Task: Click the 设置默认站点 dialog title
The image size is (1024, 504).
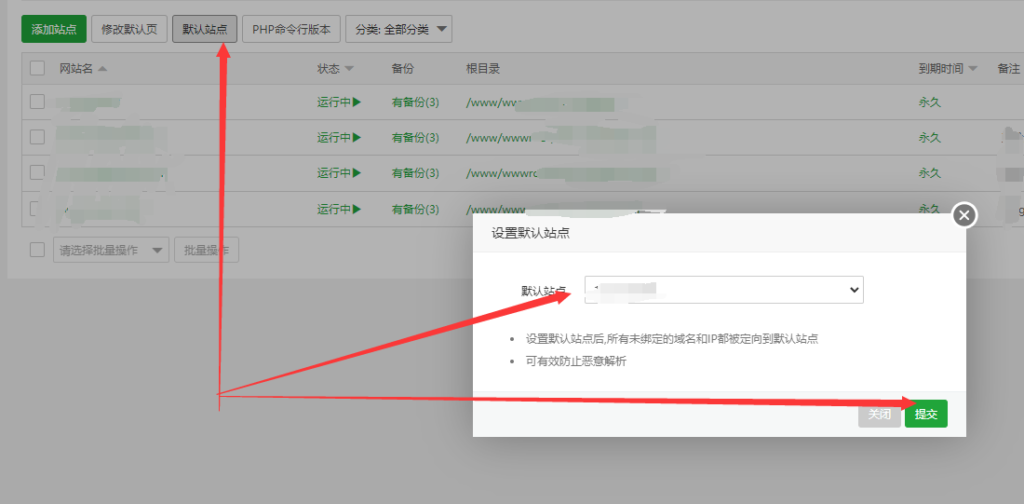Action: tap(530, 233)
